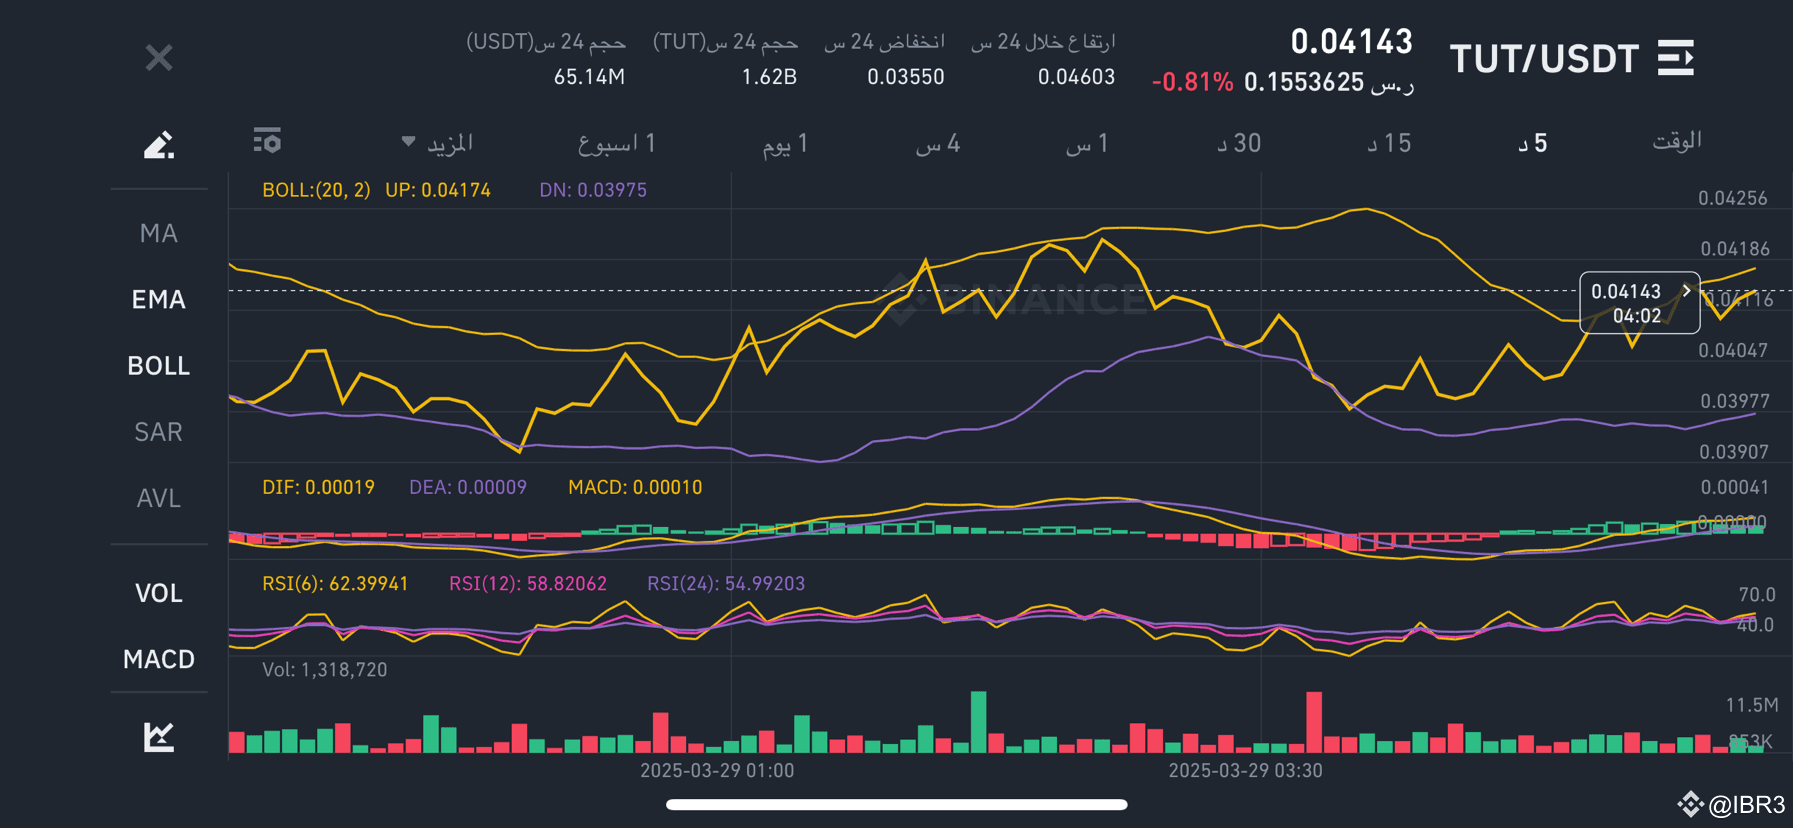Select the 1 يوم timeframe
Screen dimensions: 1793x828
(x=785, y=143)
